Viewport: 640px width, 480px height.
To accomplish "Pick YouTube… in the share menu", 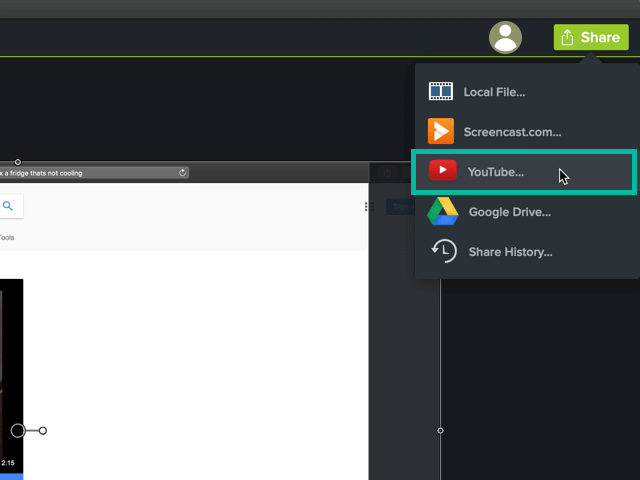I will (524, 172).
